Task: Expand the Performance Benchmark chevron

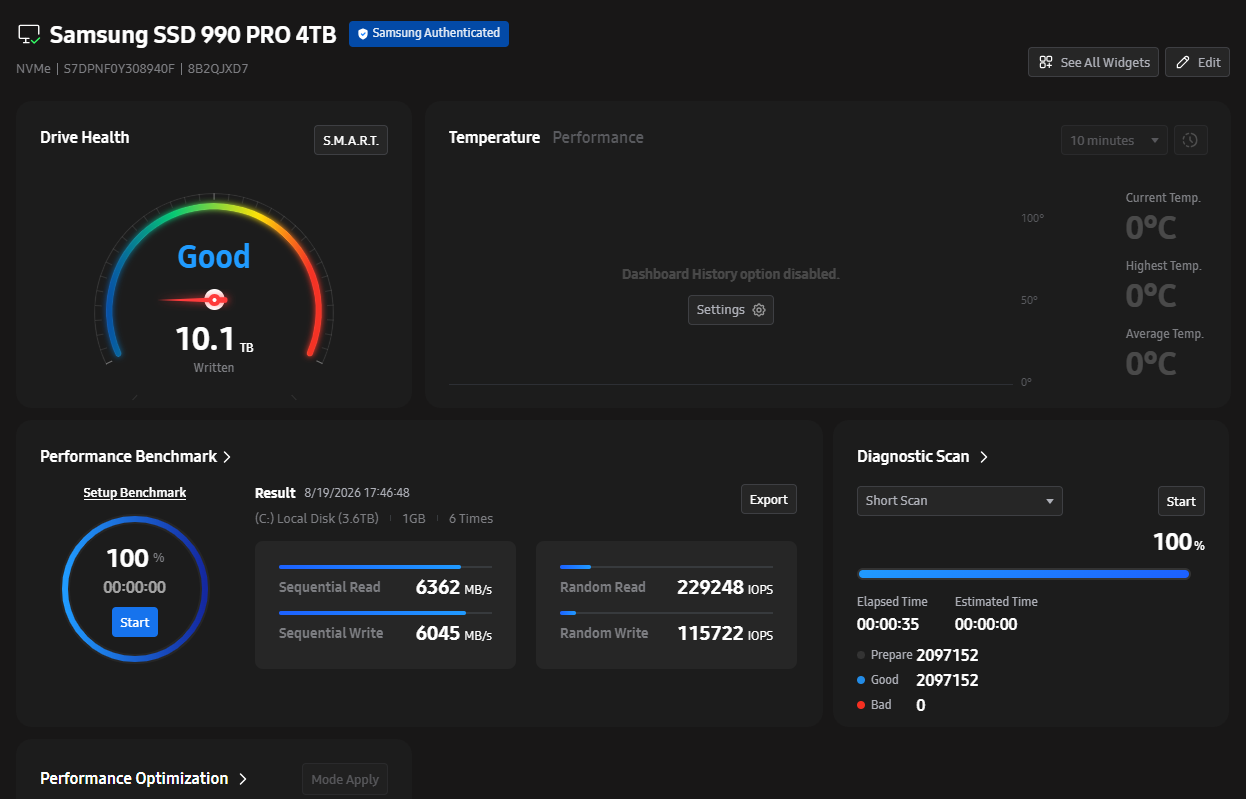Action: (227, 457)
